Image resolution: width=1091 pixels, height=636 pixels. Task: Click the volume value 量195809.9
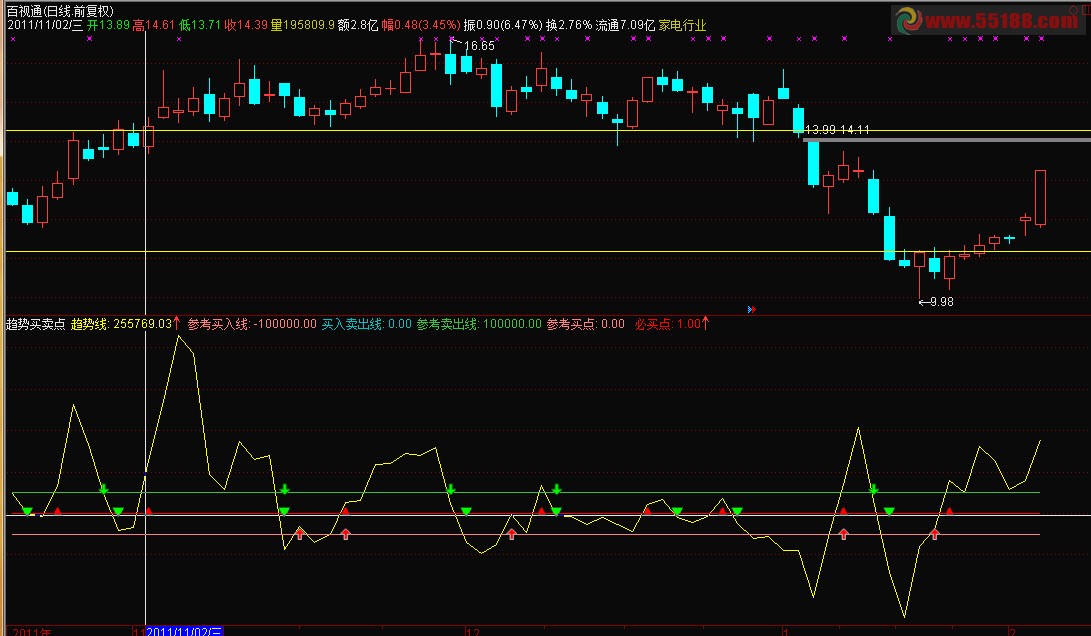click(303, 25)
